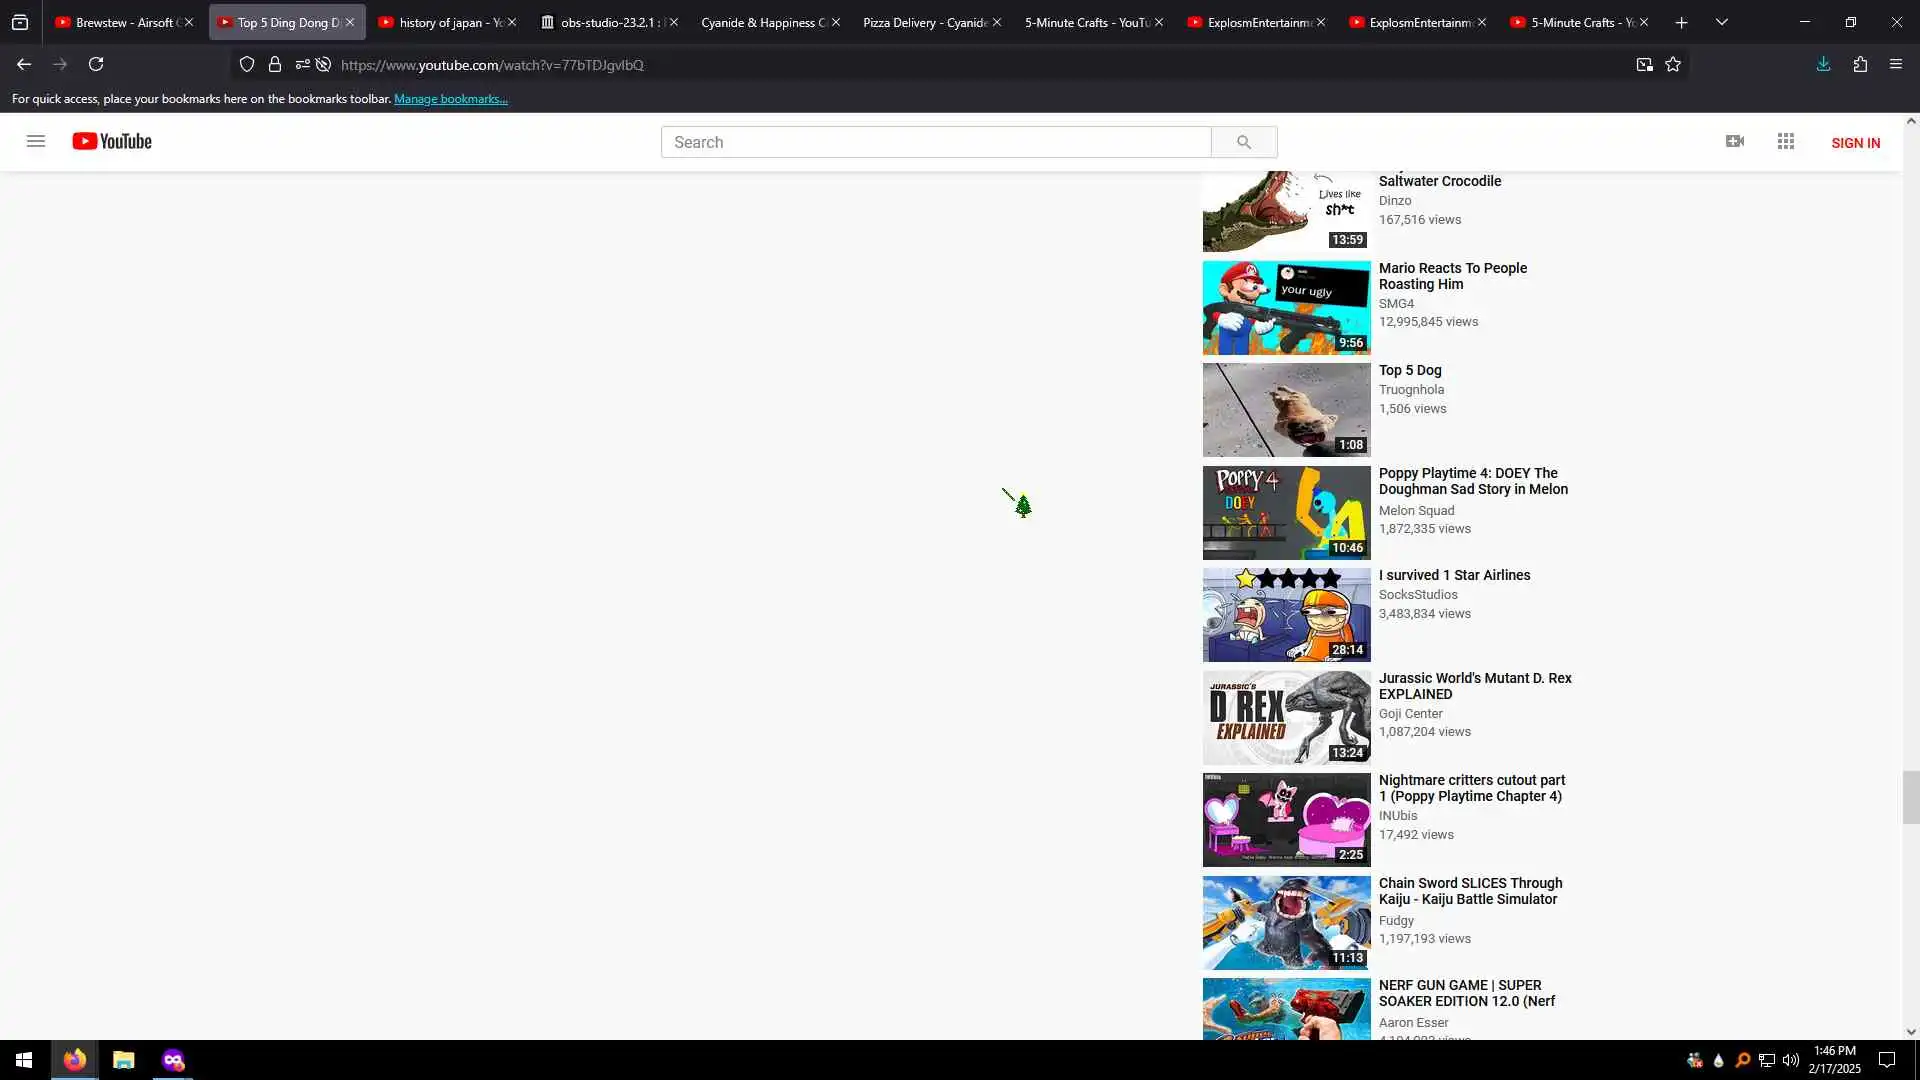Open tracking protection shield icon
The image size is (1920, 1080).
click(247, 64)
